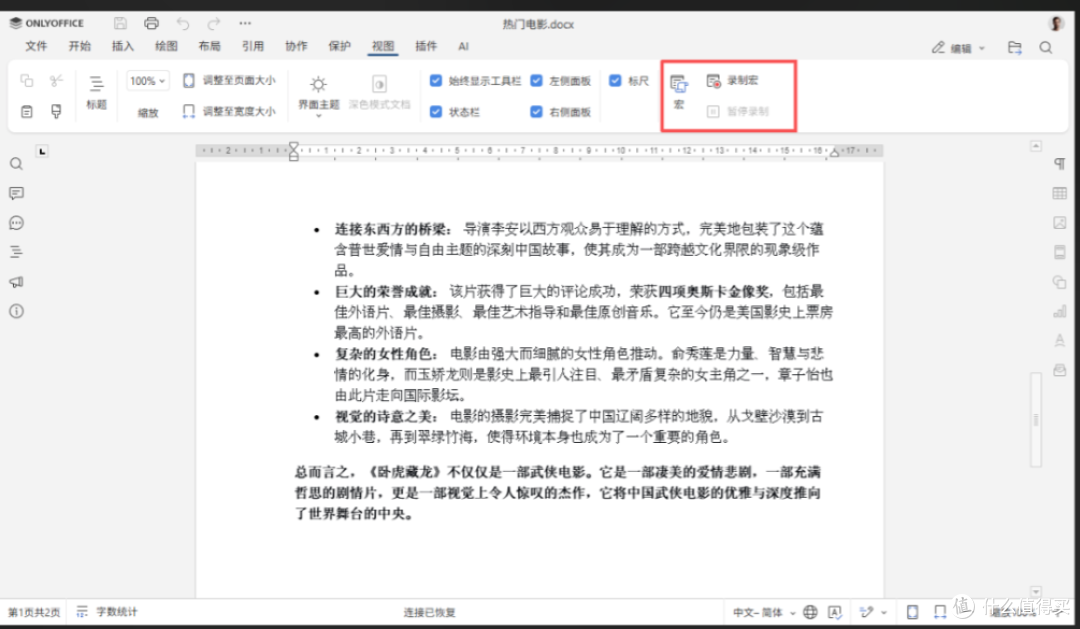
Task: Switch to the 绘图 tab
Action: click(x=166, y=46)
